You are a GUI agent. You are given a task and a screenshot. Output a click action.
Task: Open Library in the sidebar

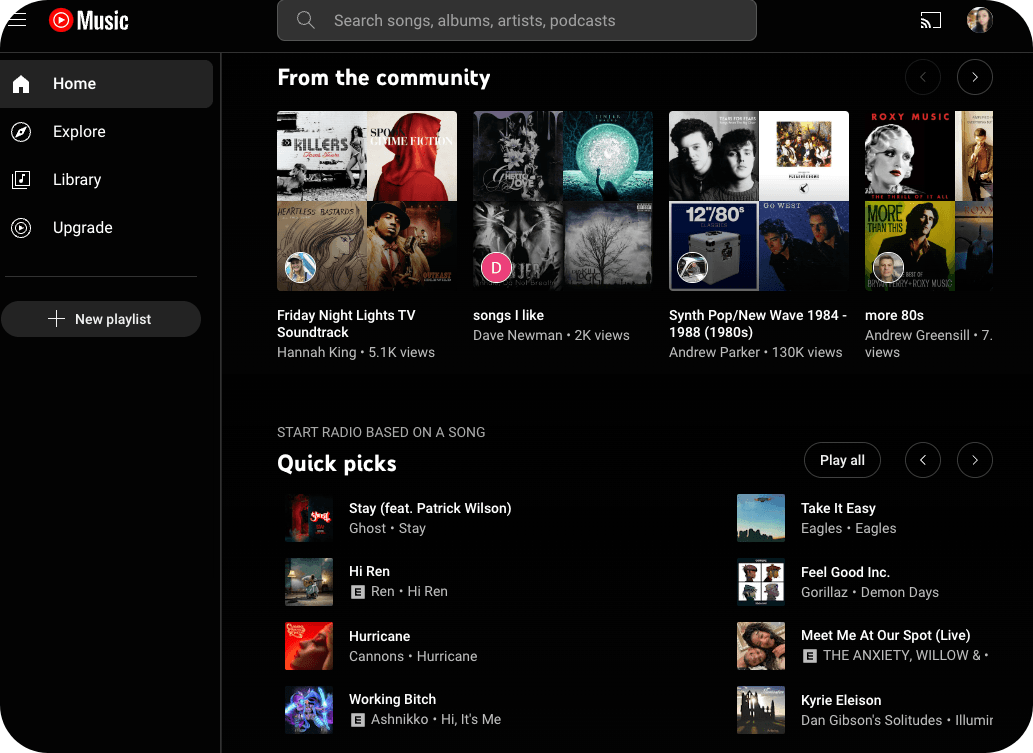pyautogui.click(x=106, y=179)
